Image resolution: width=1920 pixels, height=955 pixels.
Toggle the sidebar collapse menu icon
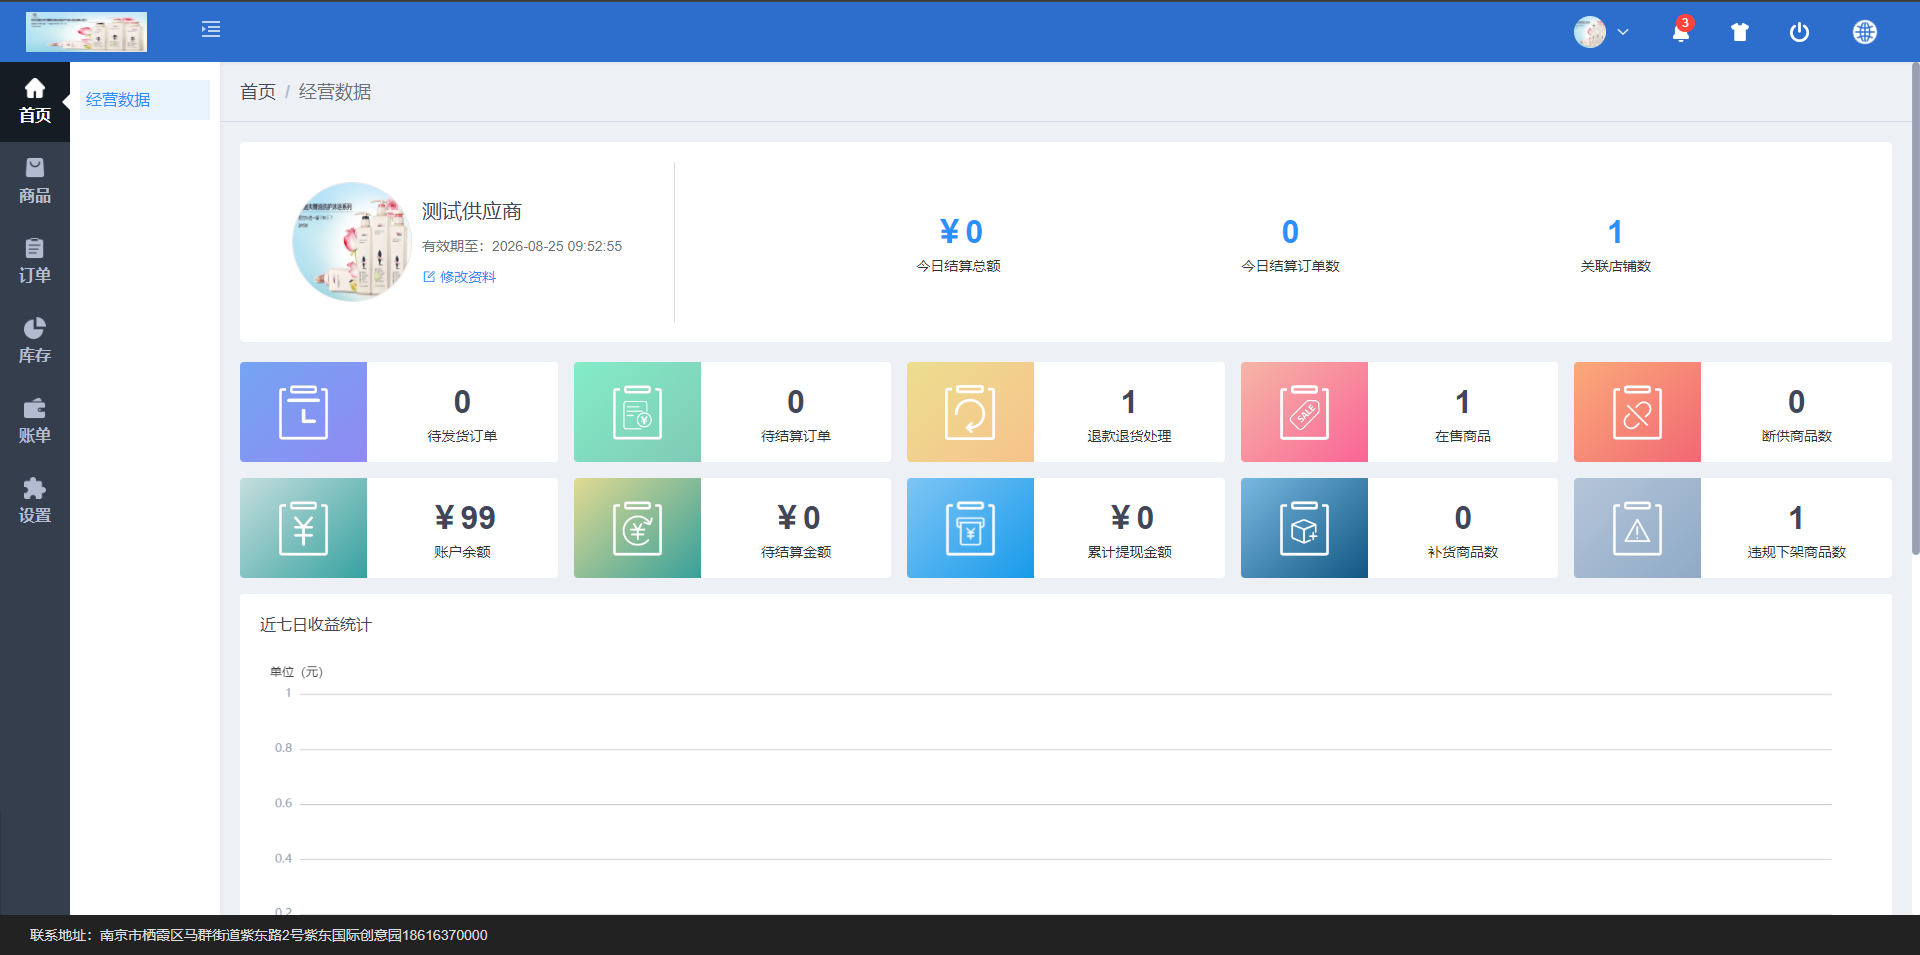211,30
